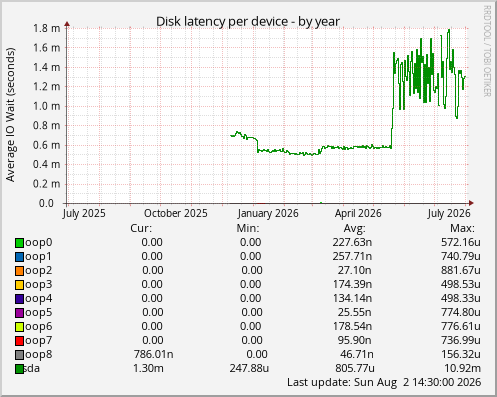Click the oop2 Max value 881.67u
Image resolution: width=497 pixels, height=397 pixels.
pyautogui.click(x=461, y=270)
